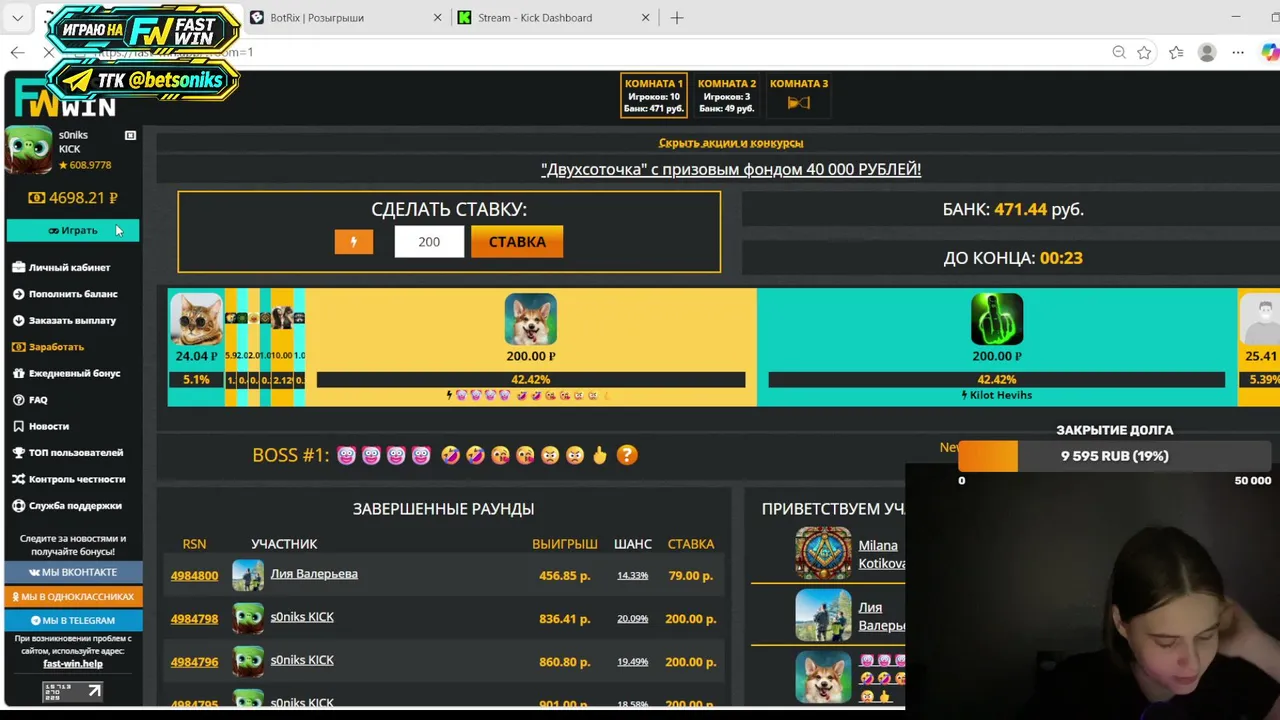Image resolution: width=1280 pixels, height=720 pixels.
Task: Click the 20.09% chance link
Action: coord(632,619)
